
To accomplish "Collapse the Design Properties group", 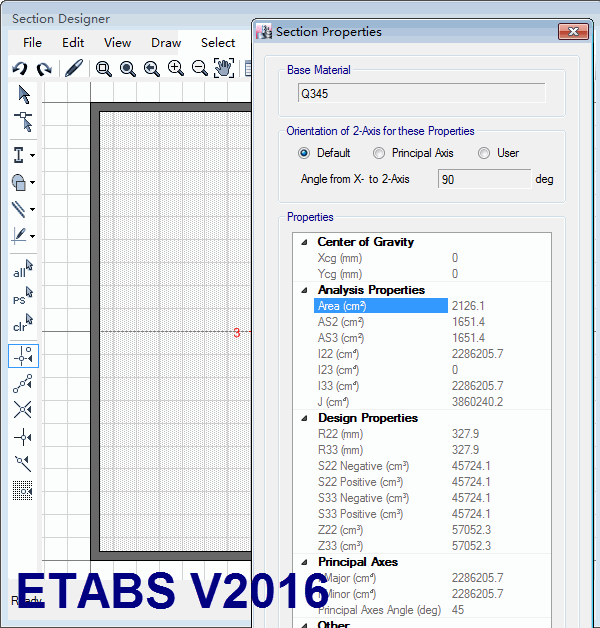I will (305, 419).
